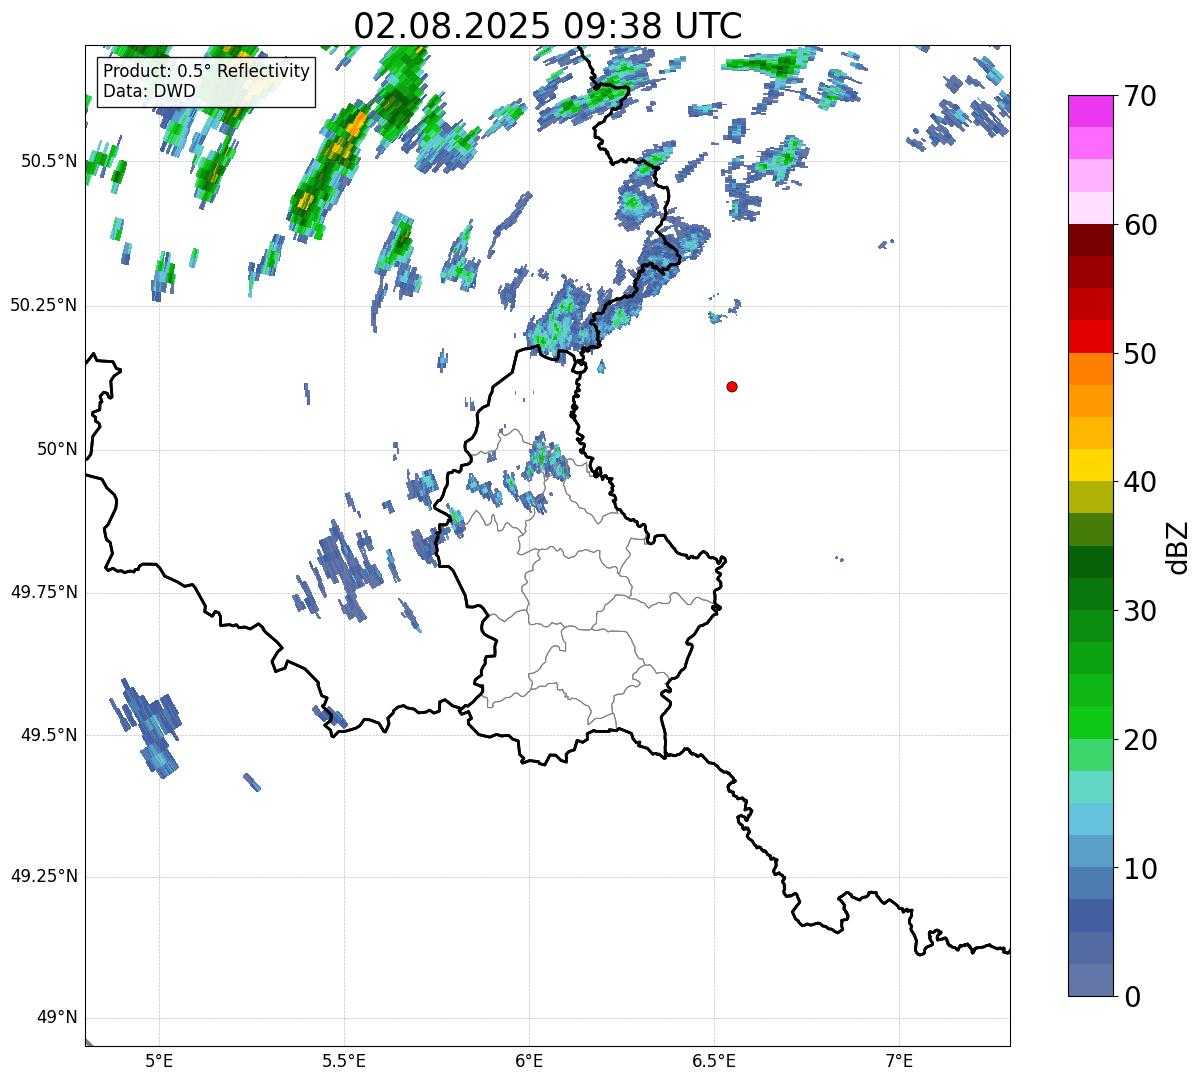The width and height of the screenshot is (1202, 1081).
Task: Click the 6.5°E longitude label
Action: pyautogui.click(x=714, y=1061)
